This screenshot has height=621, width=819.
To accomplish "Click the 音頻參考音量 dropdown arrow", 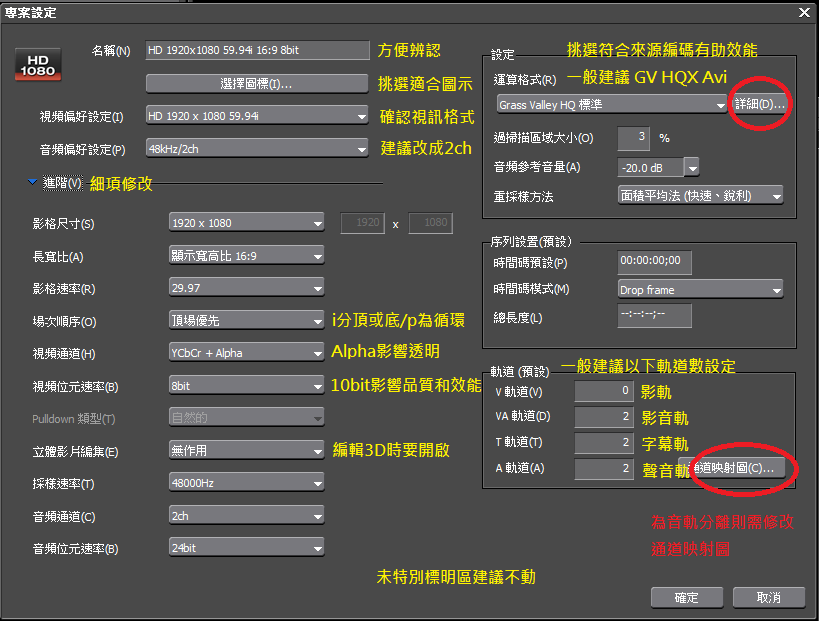I will click(691, 167).
